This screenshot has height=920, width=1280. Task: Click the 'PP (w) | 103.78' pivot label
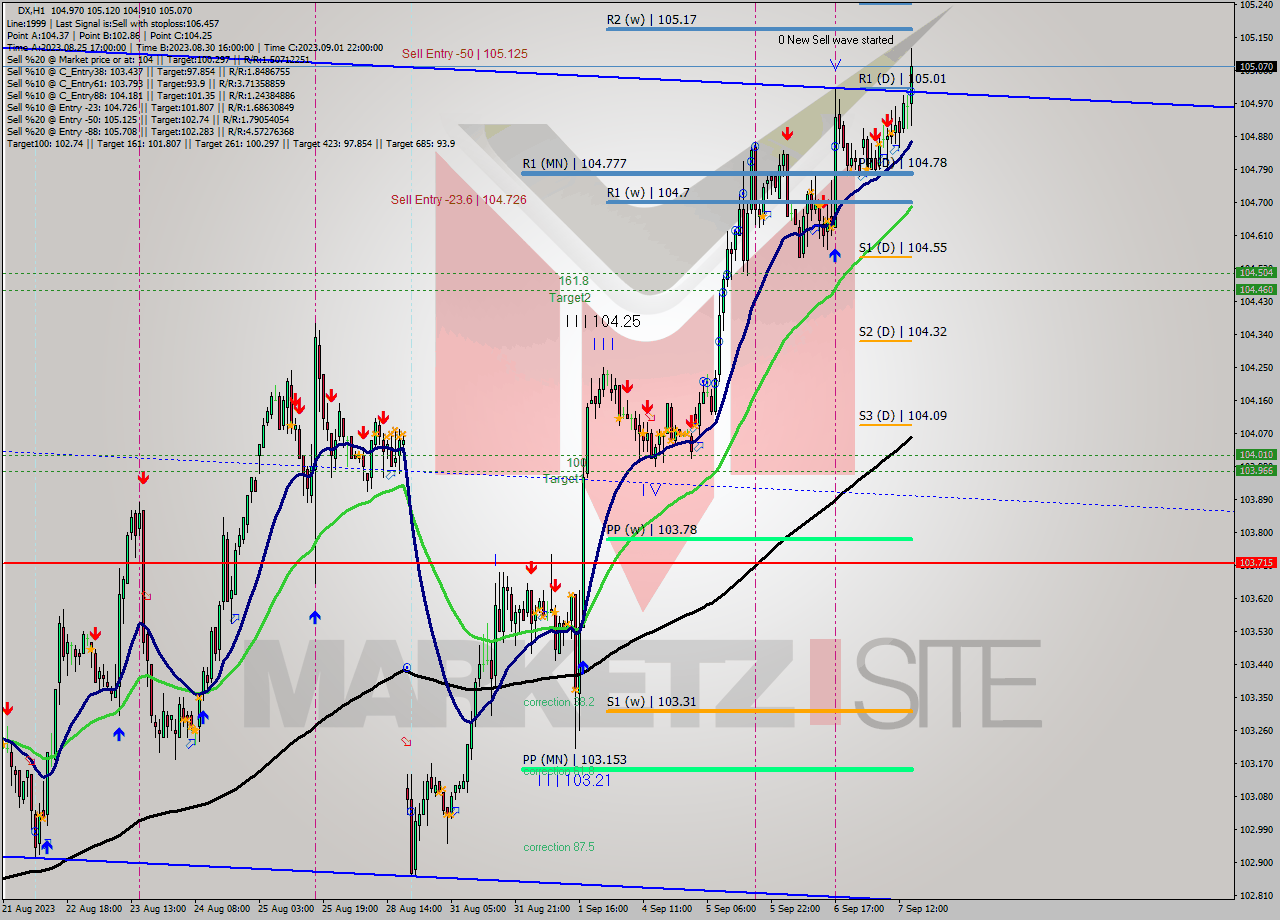651,529
